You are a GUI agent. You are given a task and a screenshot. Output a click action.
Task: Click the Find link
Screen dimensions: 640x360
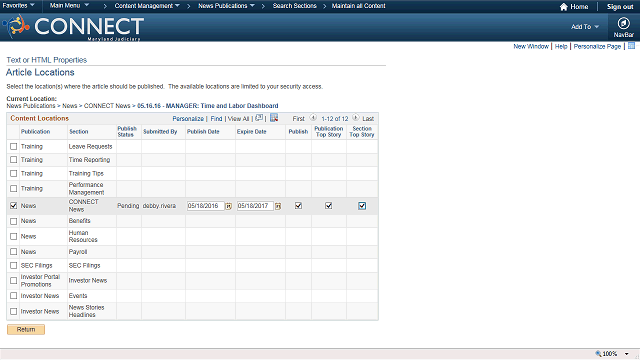(x=216, y=118)
